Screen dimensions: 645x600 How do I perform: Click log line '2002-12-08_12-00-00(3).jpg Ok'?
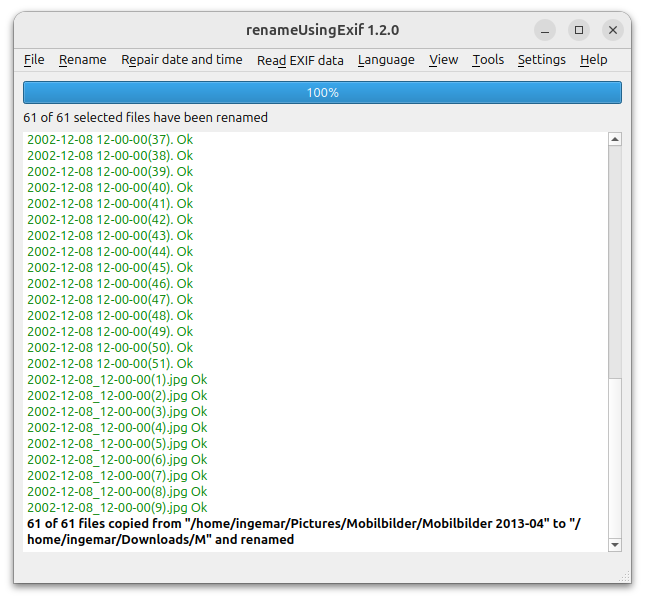click(x=117, y=412)
